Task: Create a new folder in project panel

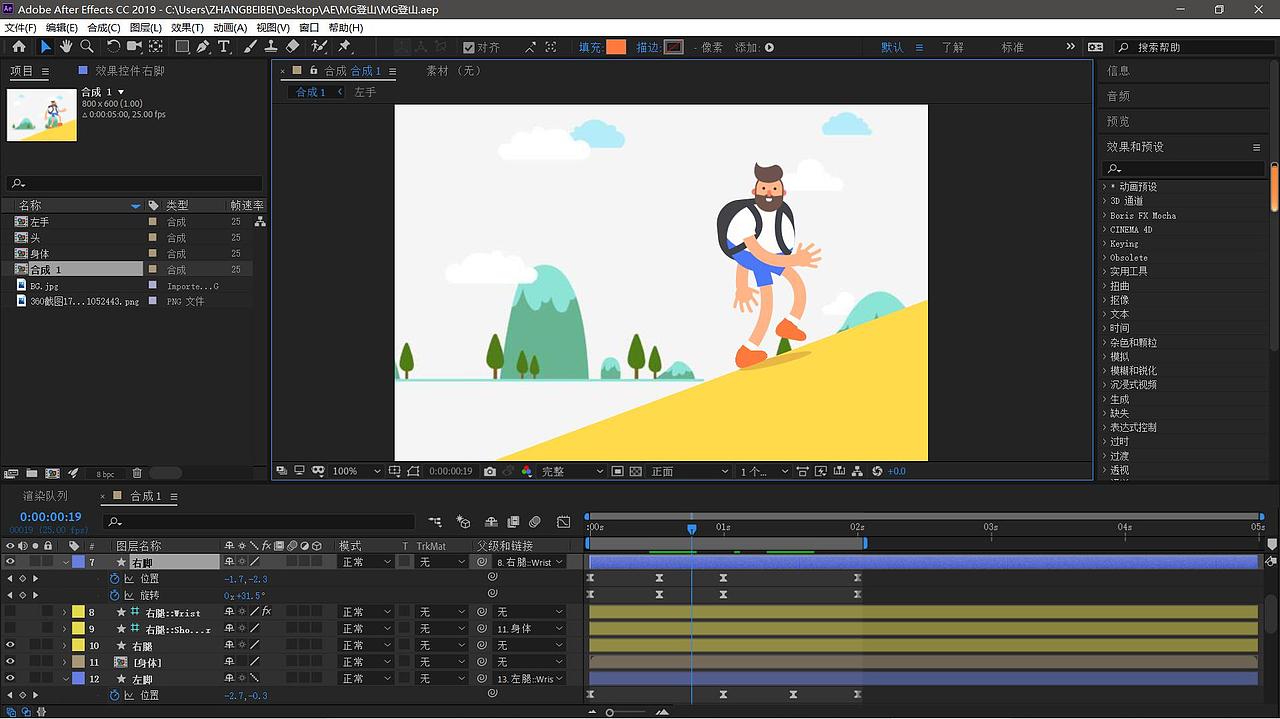Action: pyautogui.click(x=32, y=473)
